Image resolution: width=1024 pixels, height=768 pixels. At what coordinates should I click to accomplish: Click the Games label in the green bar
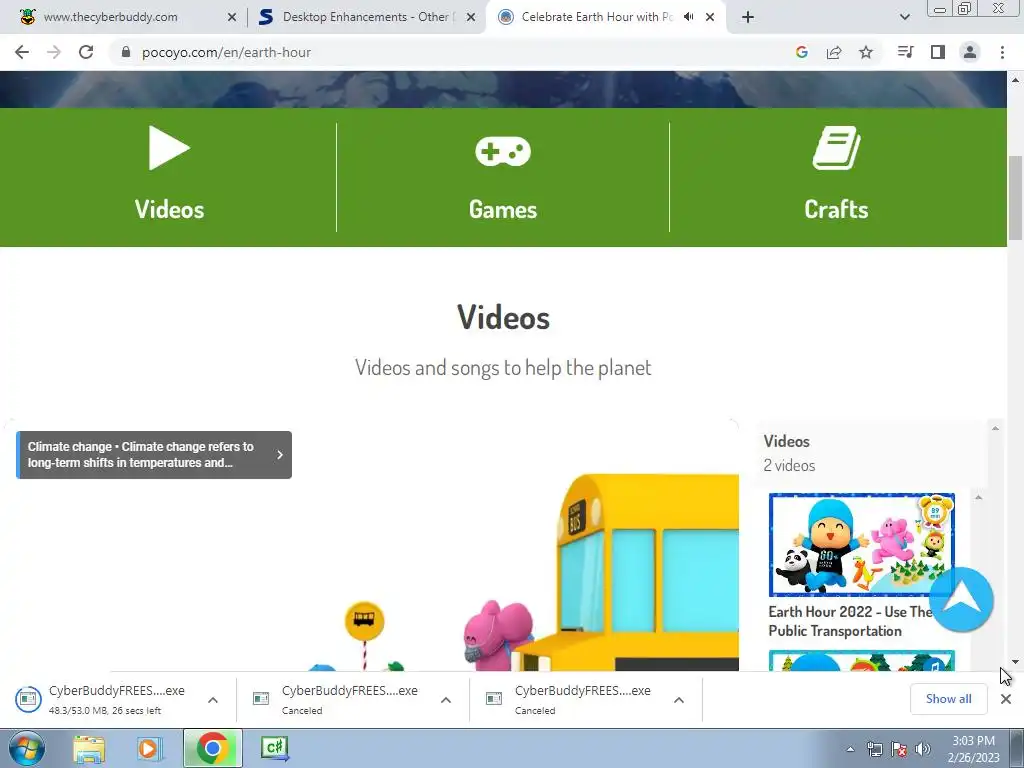click(x=503, y=210)
